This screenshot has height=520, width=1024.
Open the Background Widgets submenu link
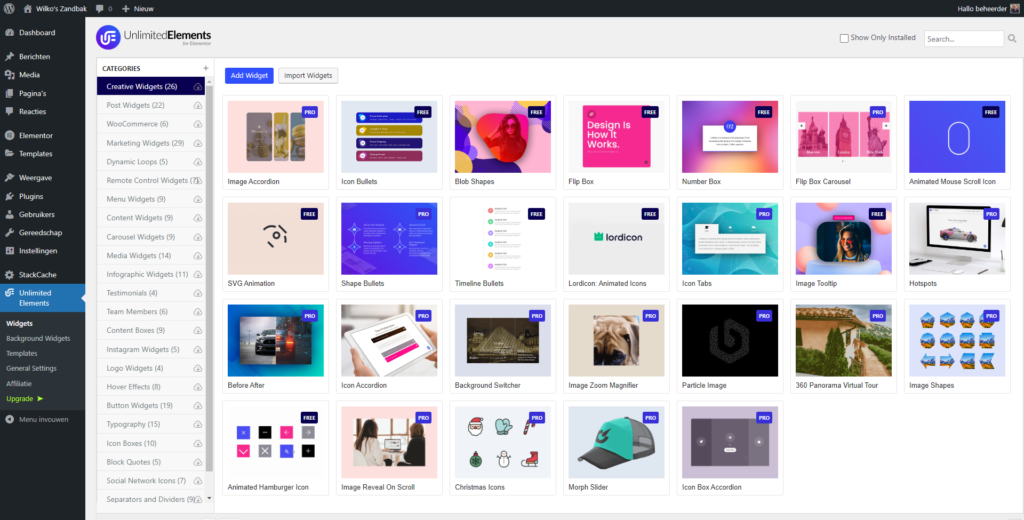pyautogui.click(x=38, y=338)
